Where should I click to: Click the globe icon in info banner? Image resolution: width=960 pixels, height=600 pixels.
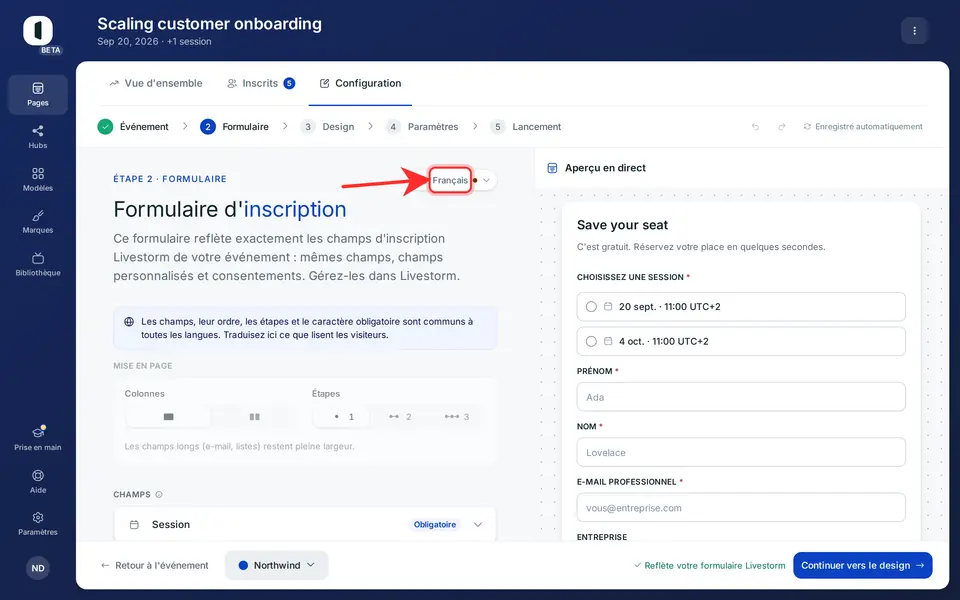pos(129,321)
